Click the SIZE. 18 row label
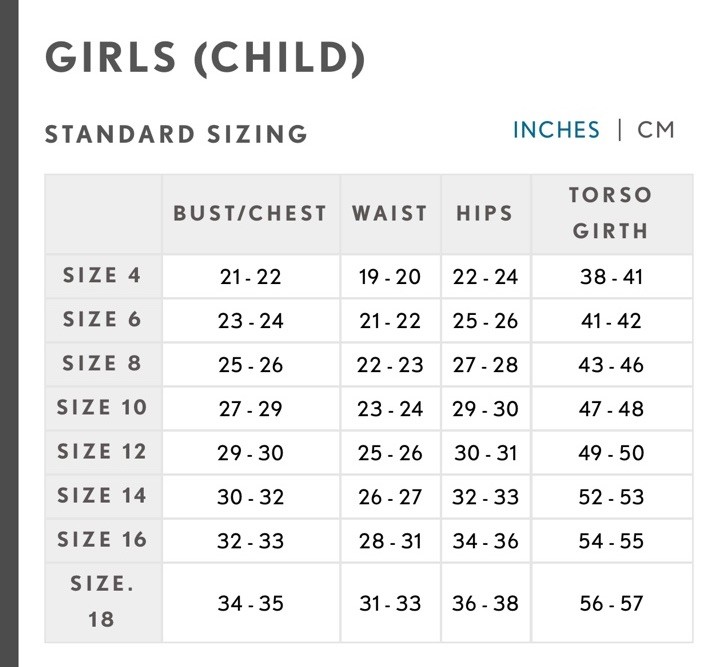Image resolution: width=711 pixels, height=667 pixels. pos(103,602)
